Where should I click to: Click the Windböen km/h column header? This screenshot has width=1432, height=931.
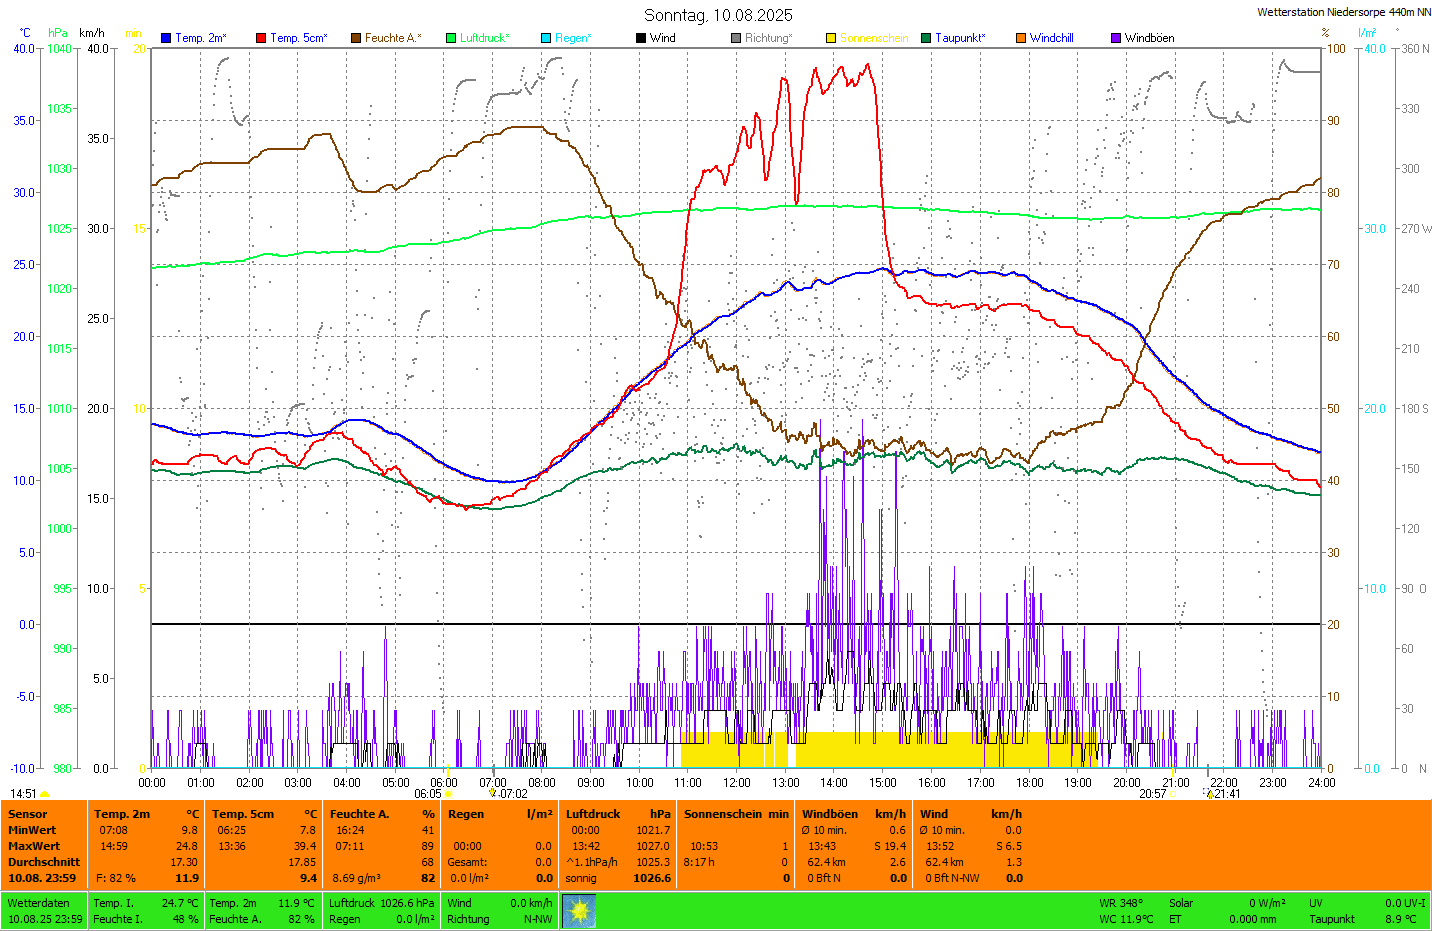point(854,814)
